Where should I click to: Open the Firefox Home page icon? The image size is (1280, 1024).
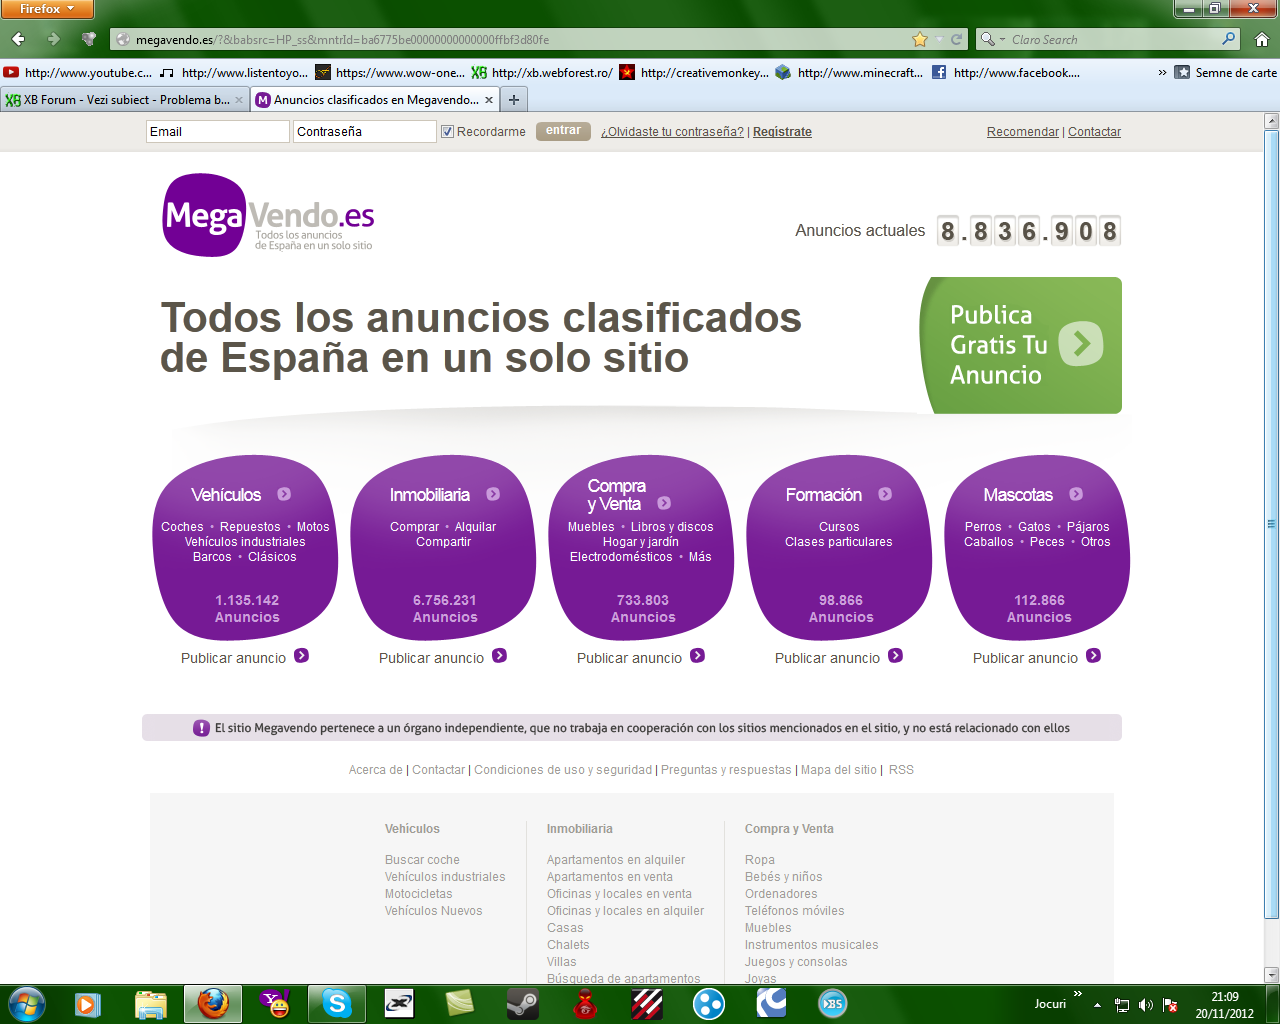pyautogui.click(x=1261, y=39)
